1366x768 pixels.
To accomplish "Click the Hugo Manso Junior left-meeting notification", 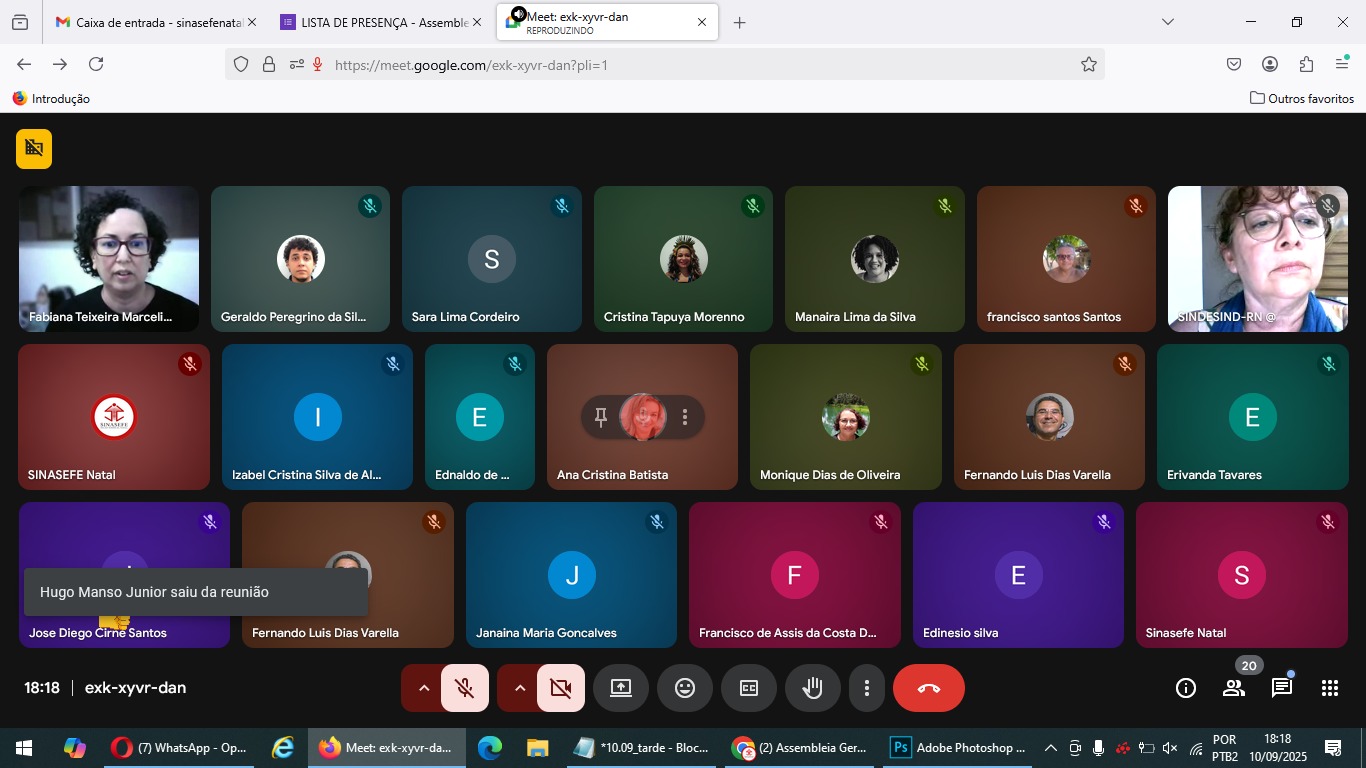I will [196, 592].
